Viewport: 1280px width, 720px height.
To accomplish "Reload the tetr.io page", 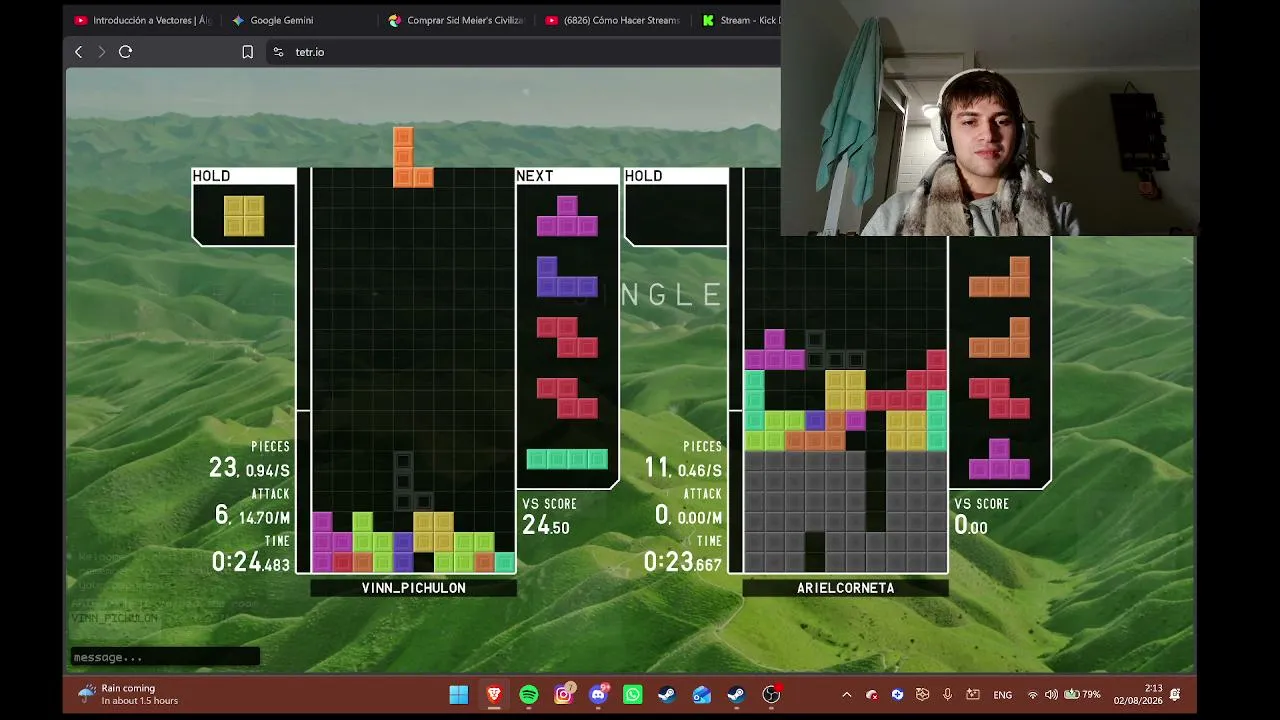I will (125, 52).
